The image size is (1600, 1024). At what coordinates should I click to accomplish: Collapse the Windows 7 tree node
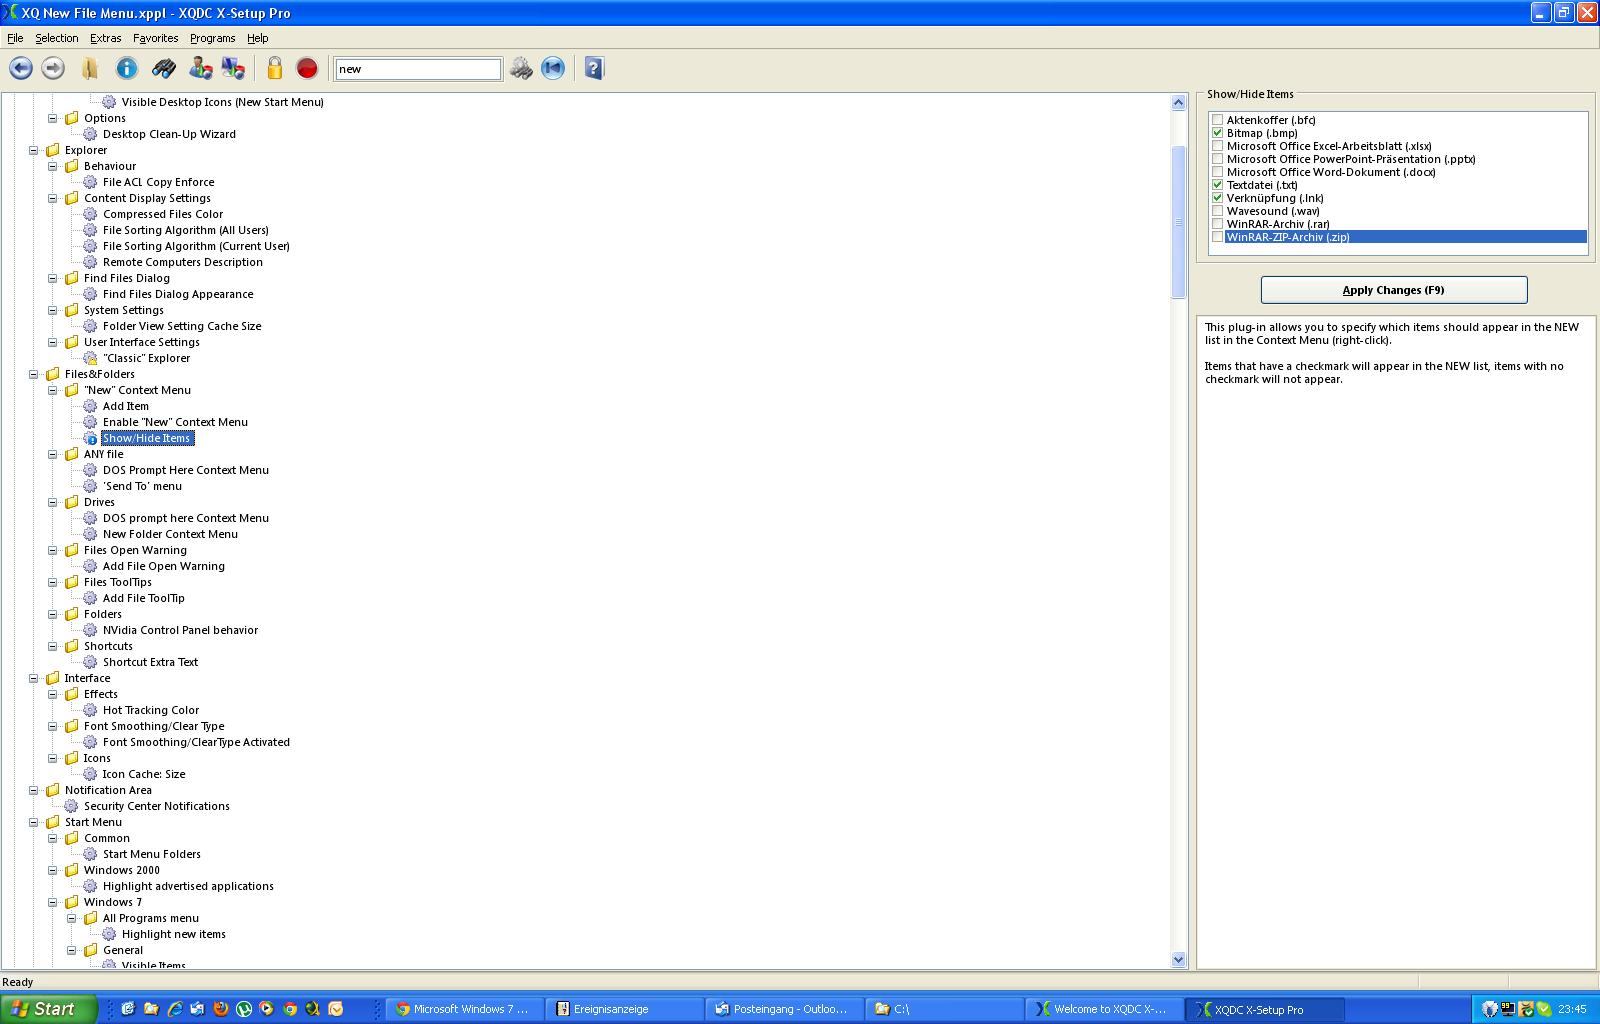click(52, 902)
